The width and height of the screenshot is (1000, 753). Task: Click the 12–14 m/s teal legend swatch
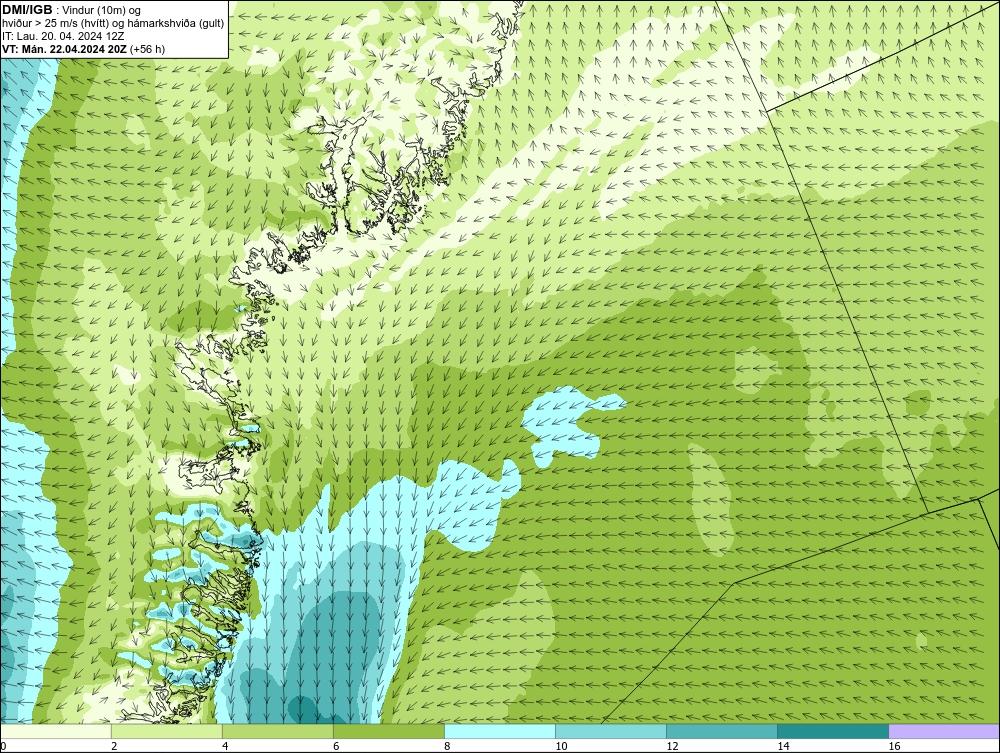(x=722, y=731)
